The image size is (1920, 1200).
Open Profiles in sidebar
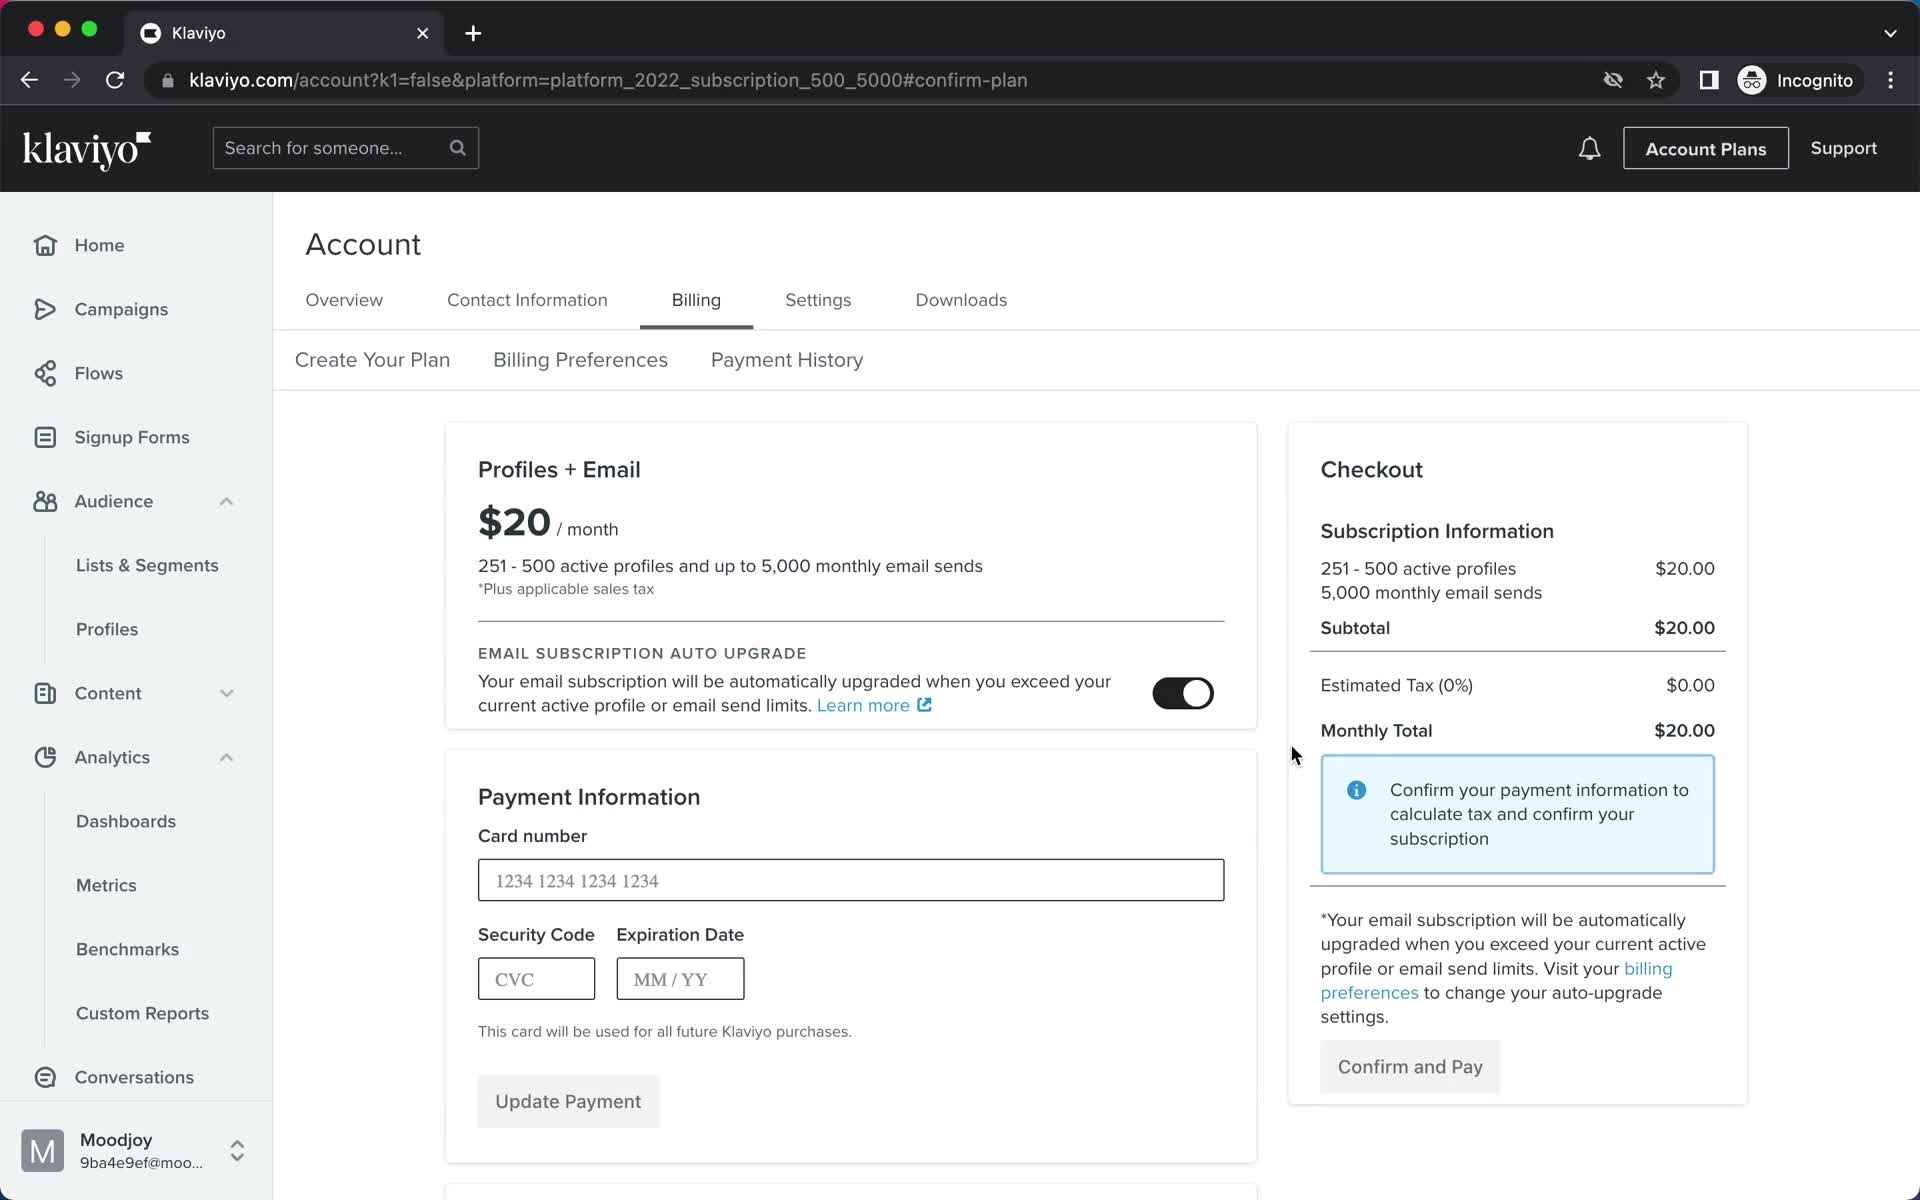[x=107, y=629]
